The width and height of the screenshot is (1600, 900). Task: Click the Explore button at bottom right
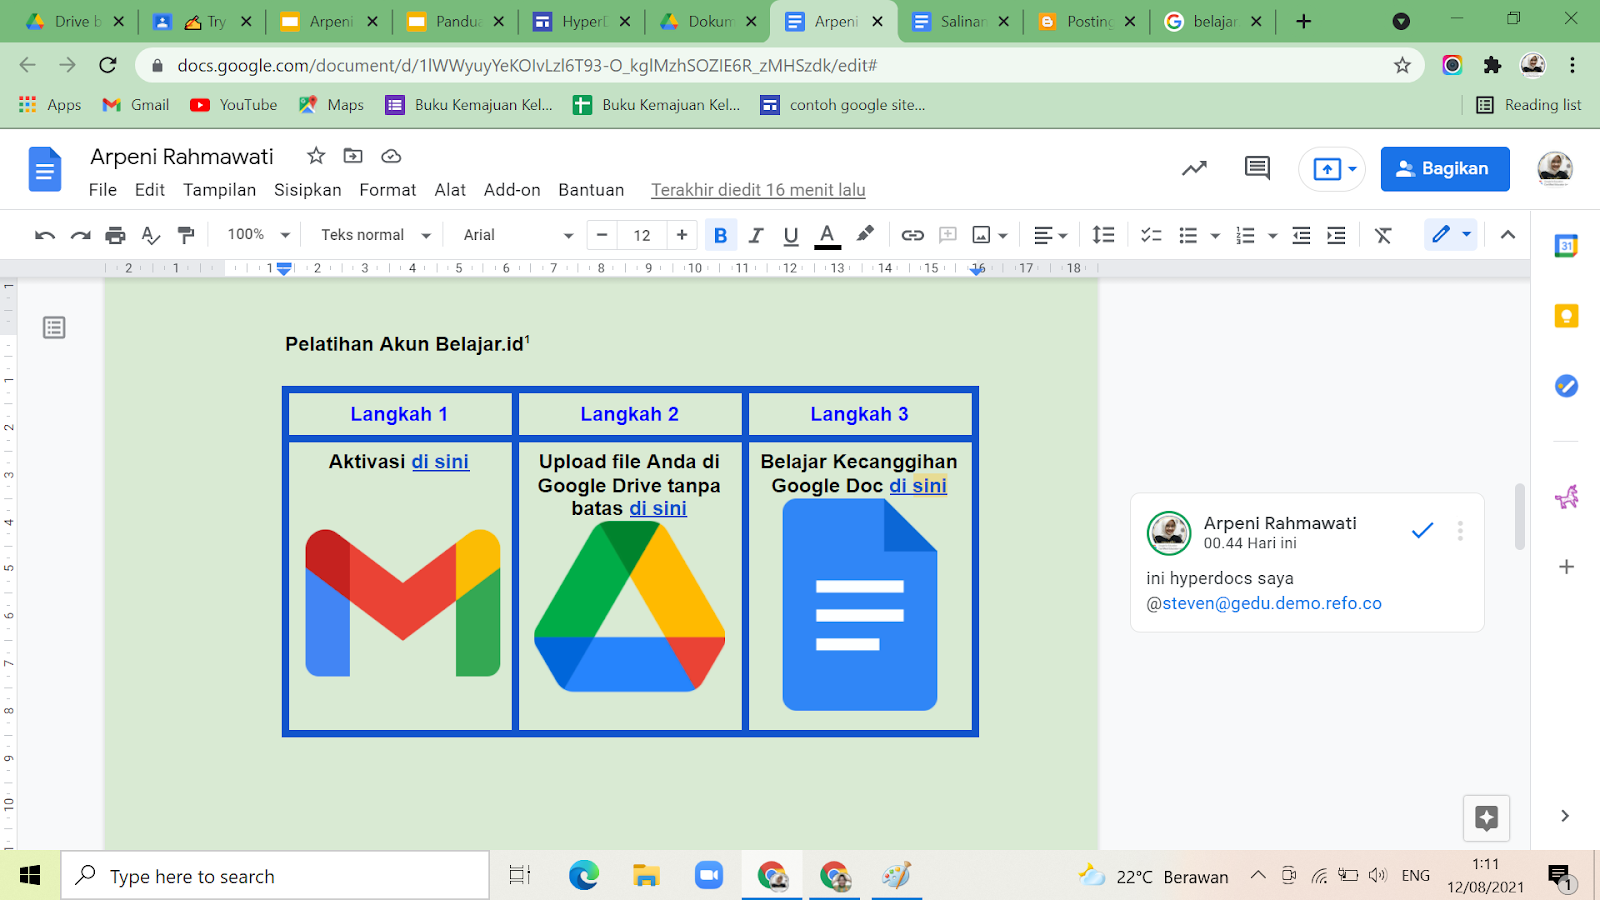pyautogui.click(x=1486, y=818)
